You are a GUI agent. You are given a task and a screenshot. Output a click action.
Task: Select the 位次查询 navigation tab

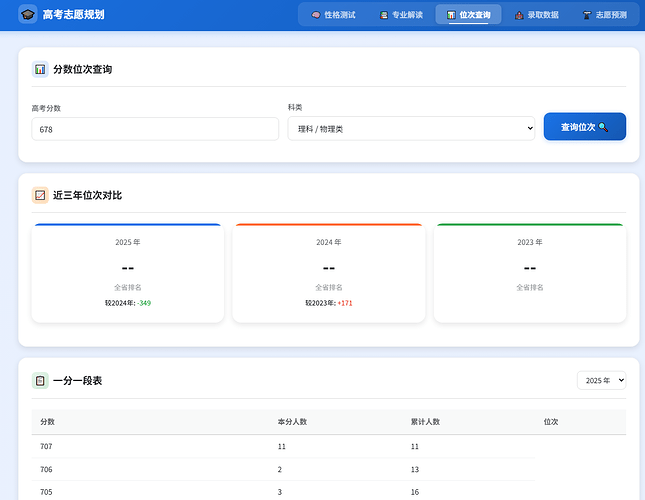click(469, 15)
